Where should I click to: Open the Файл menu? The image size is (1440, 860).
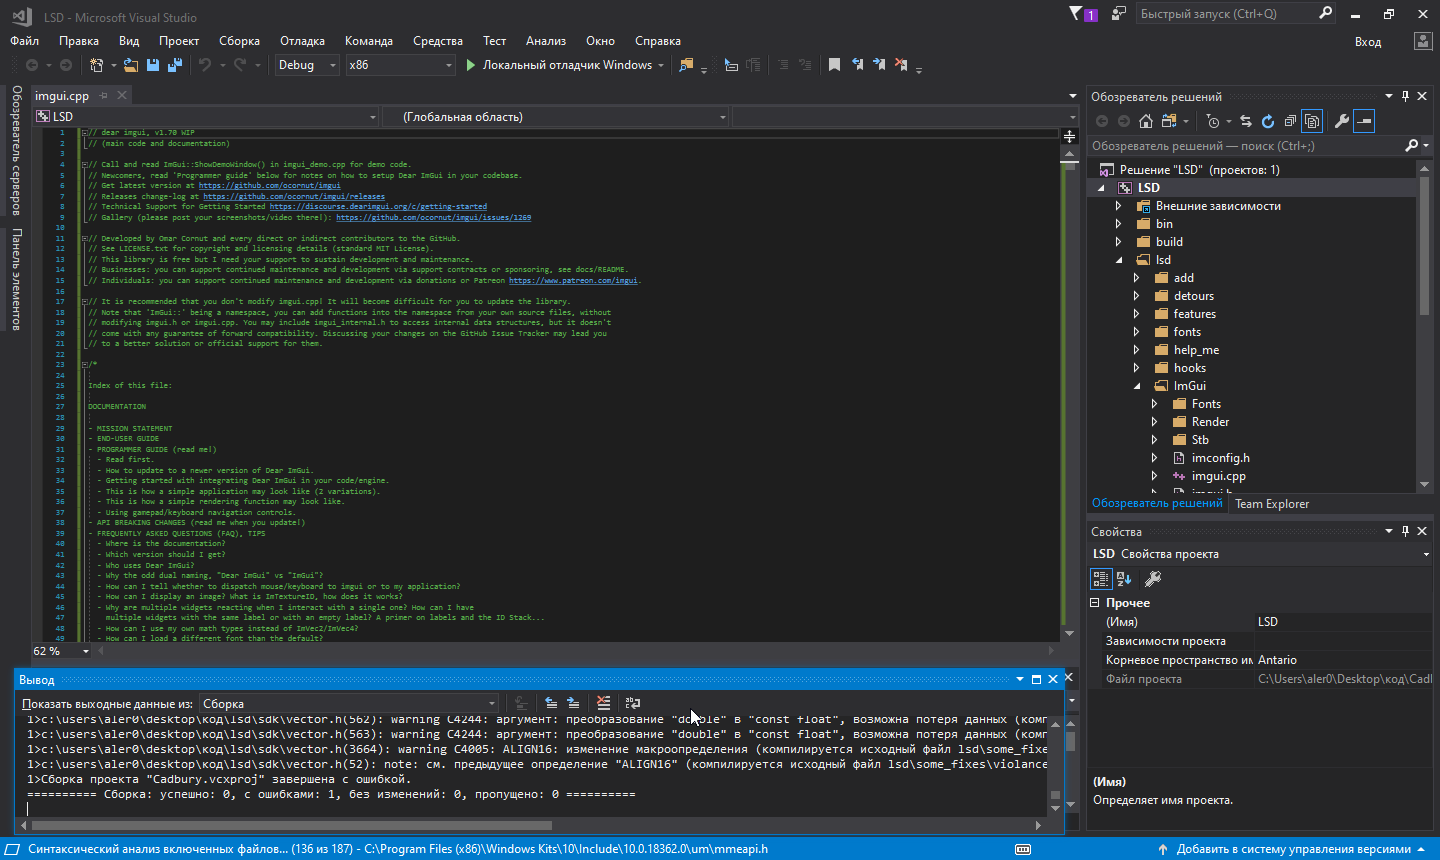click(x=25, y=41)
